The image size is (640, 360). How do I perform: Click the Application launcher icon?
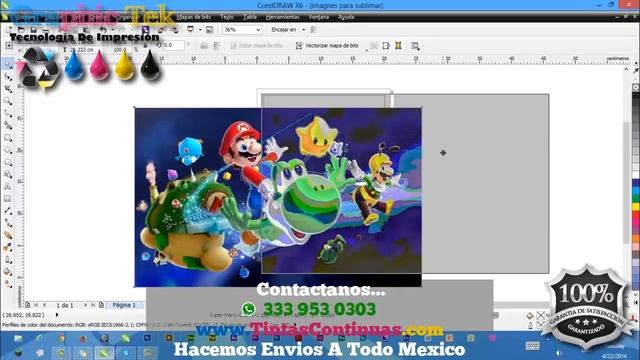click(190, 30)
